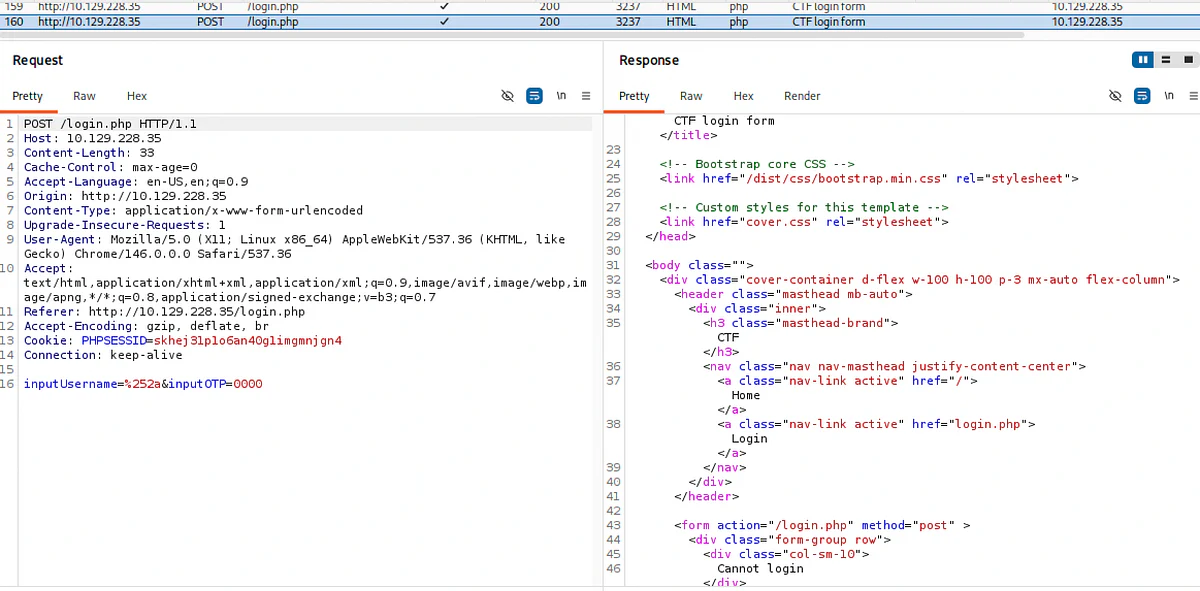Click the Content-Type urlencoded header
Screen dimensions: 1200x591
pos(193,211)
